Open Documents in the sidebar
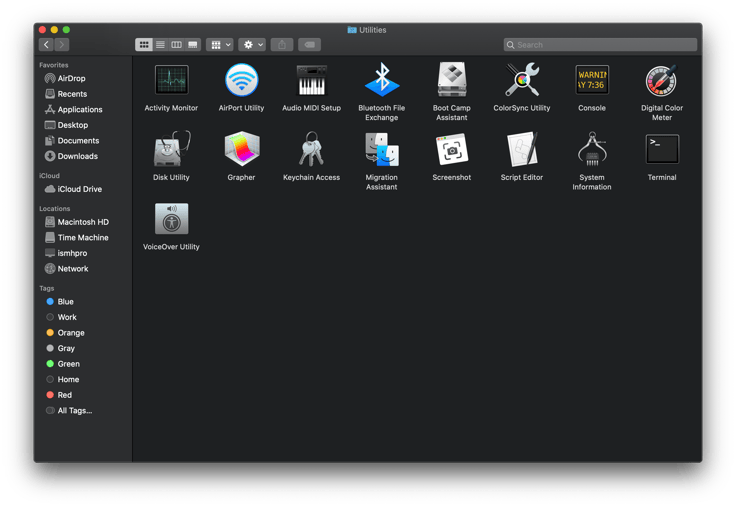 coord(72,140)
